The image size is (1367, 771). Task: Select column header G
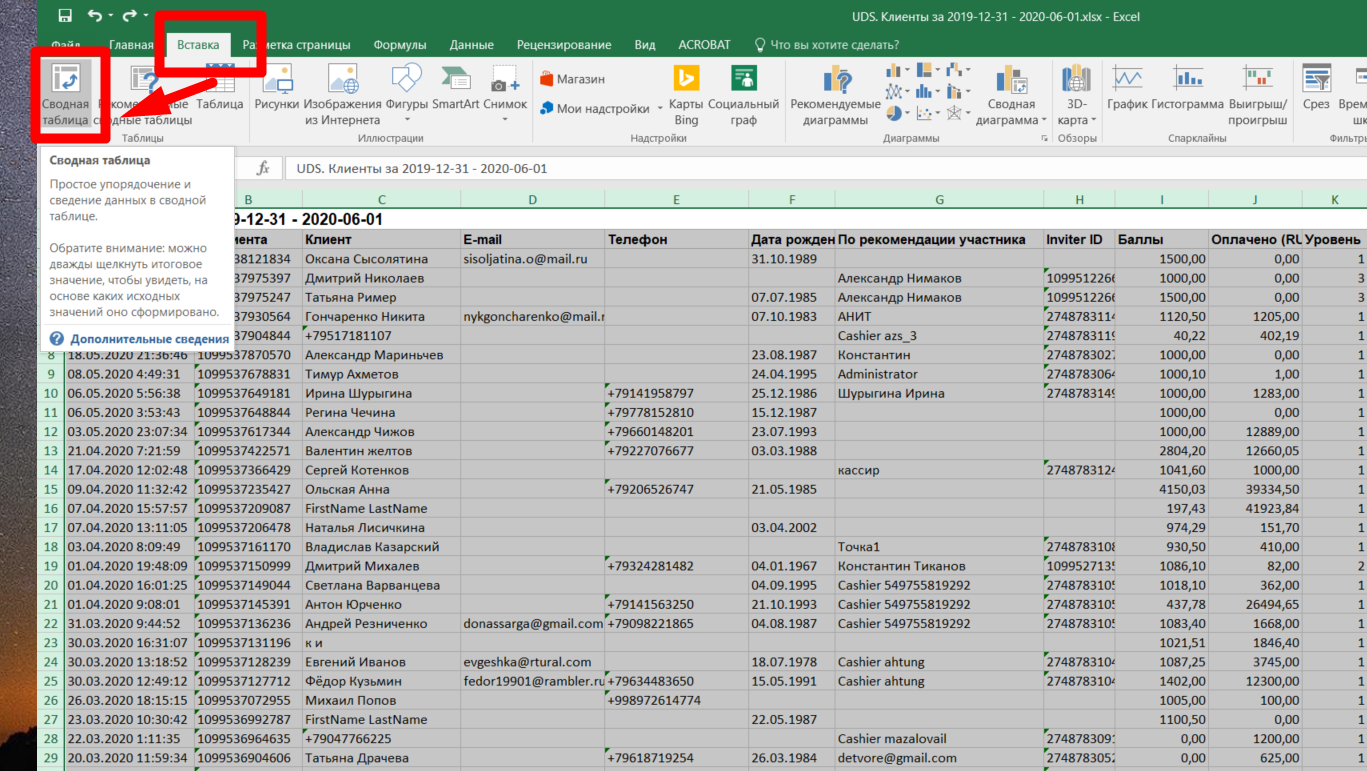pyautogui.click(x=939, y=200)
